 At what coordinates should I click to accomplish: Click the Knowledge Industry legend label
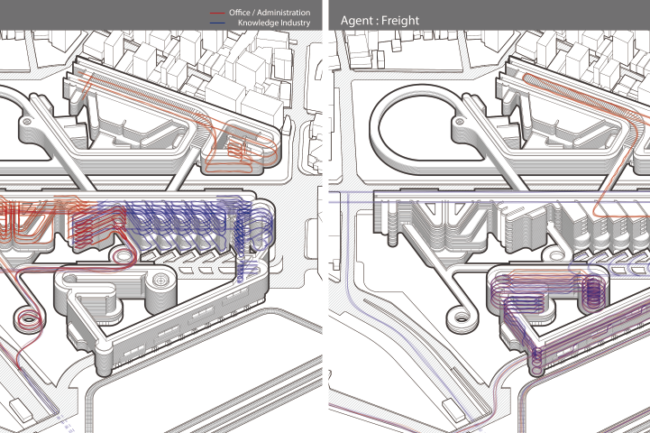pos(273,21)
